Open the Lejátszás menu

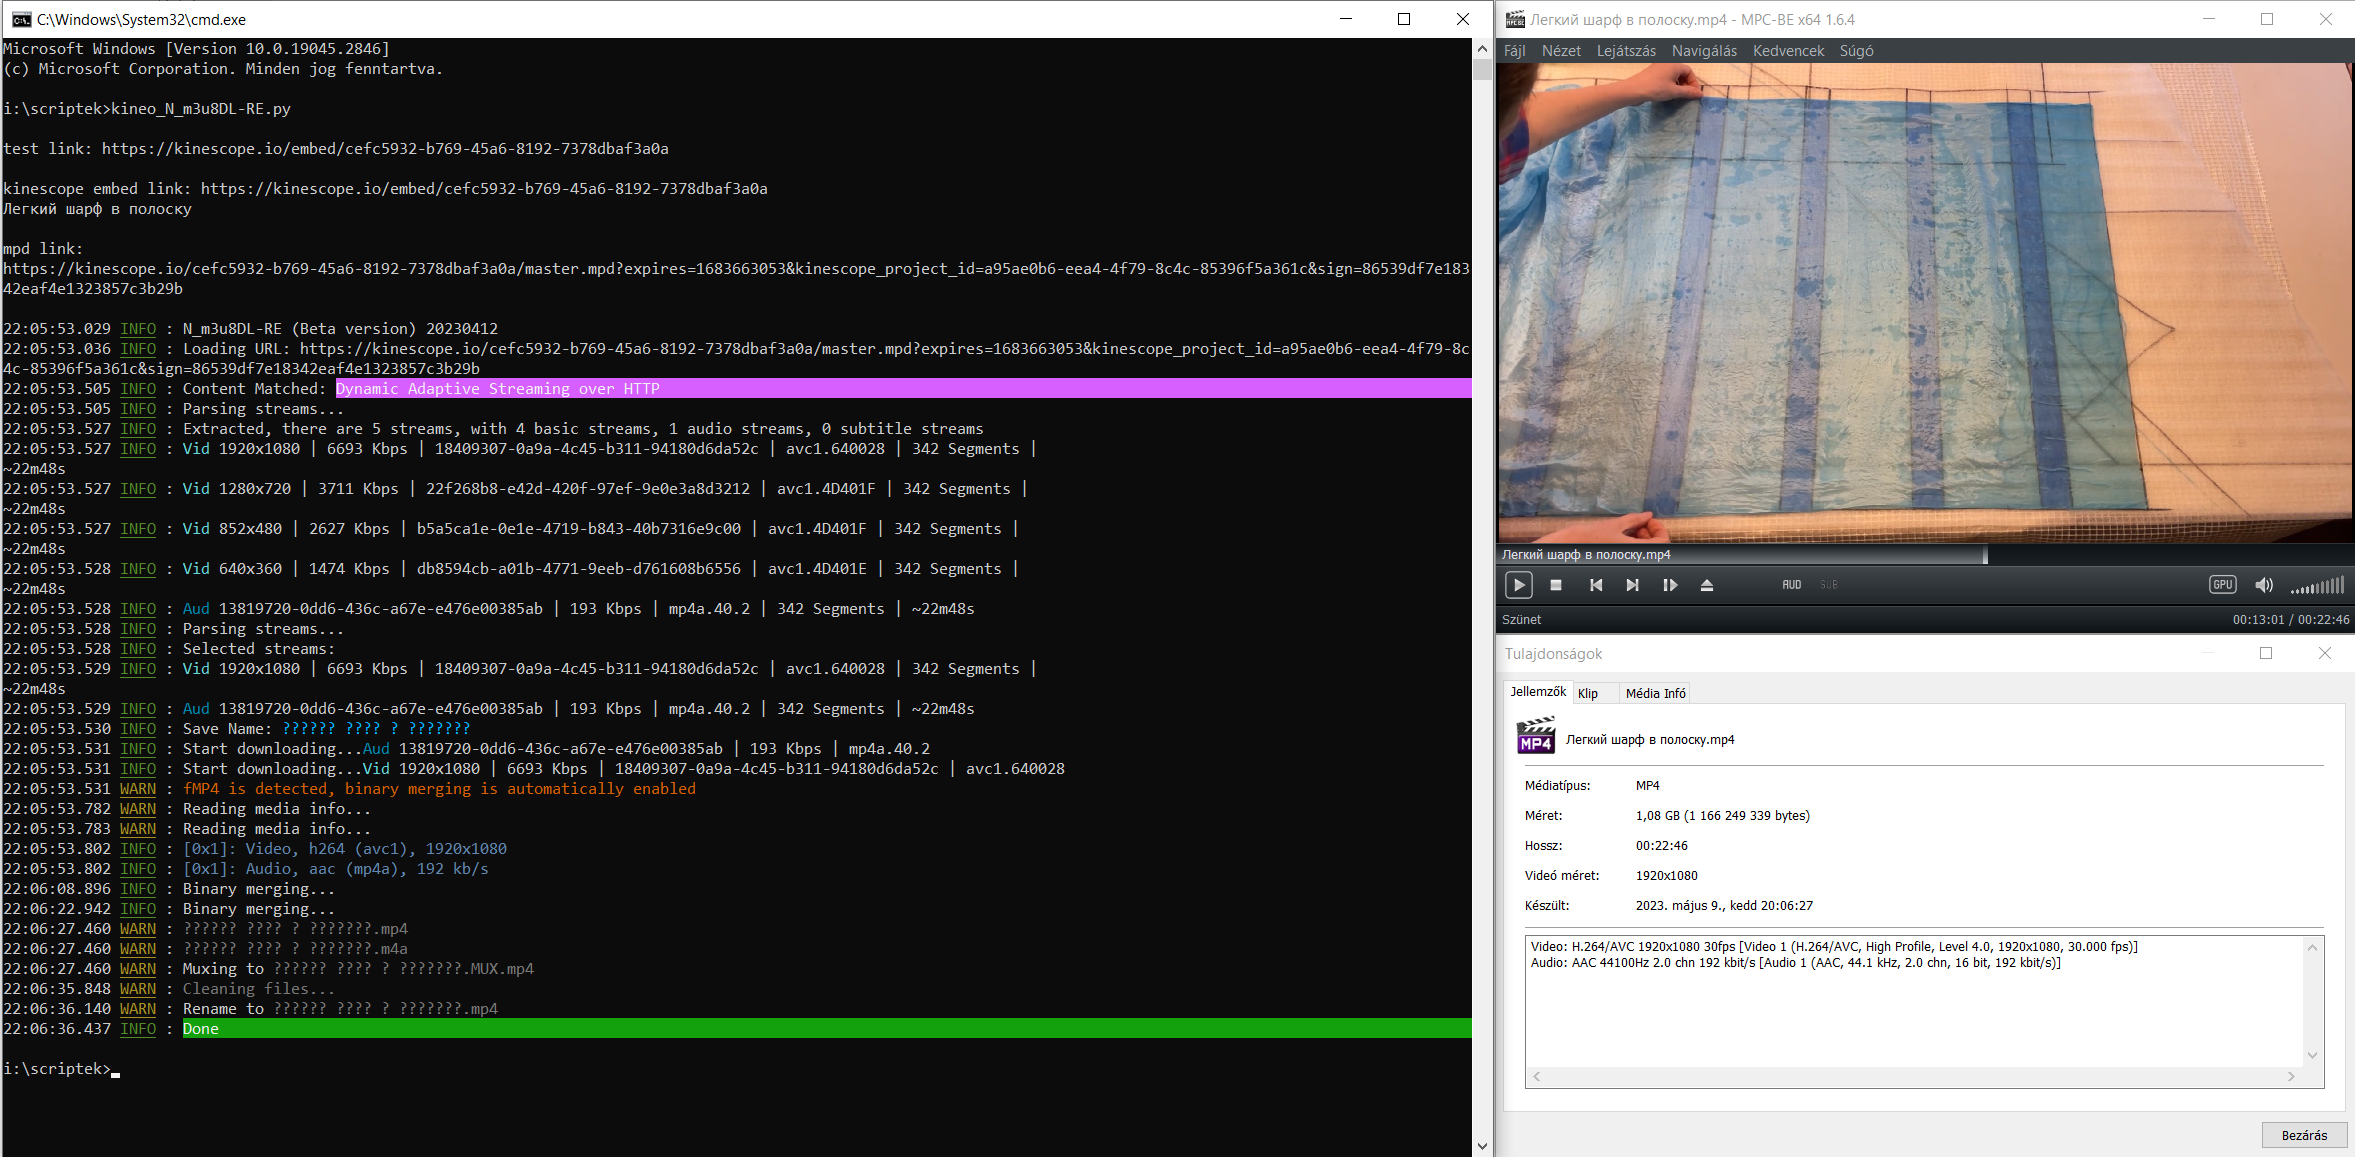(x=1625, y=51)
